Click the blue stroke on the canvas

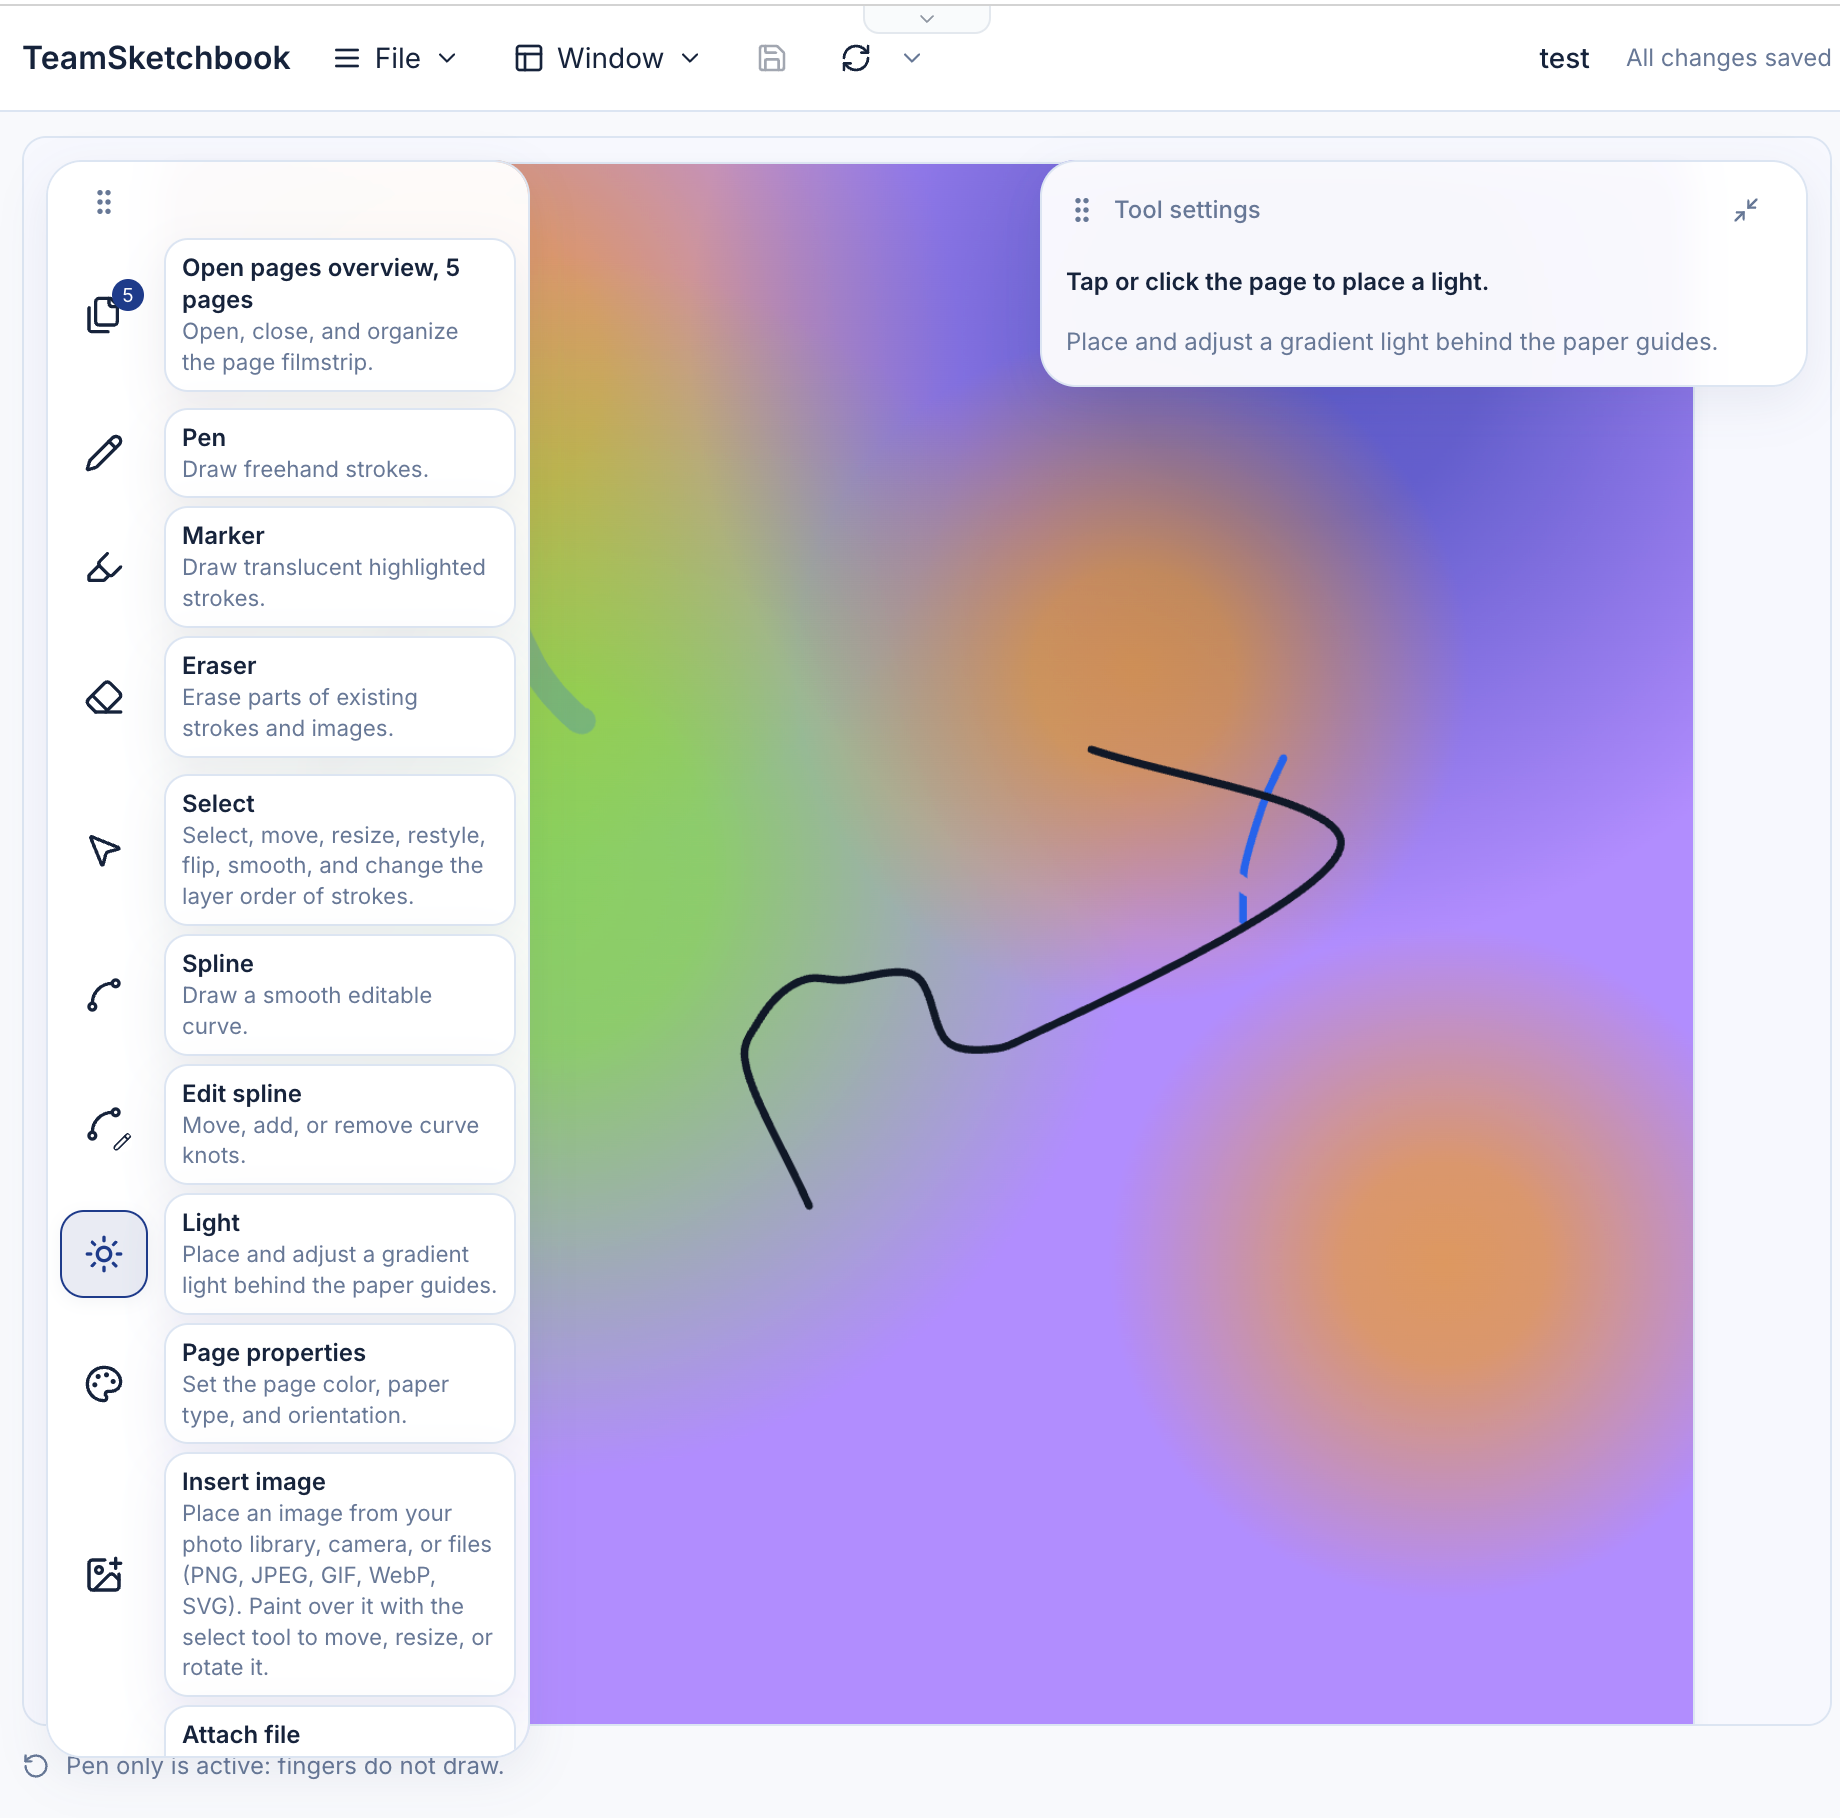[x=1255, y=830]
